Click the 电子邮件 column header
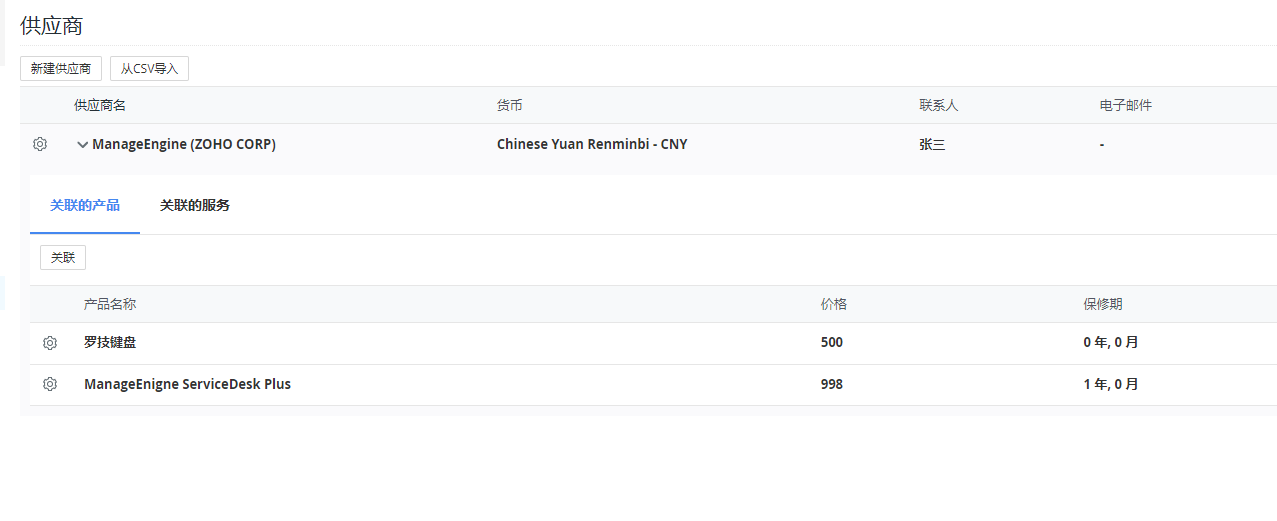This screenshot has height=521, width=1277. click(x=1126, y=105)
